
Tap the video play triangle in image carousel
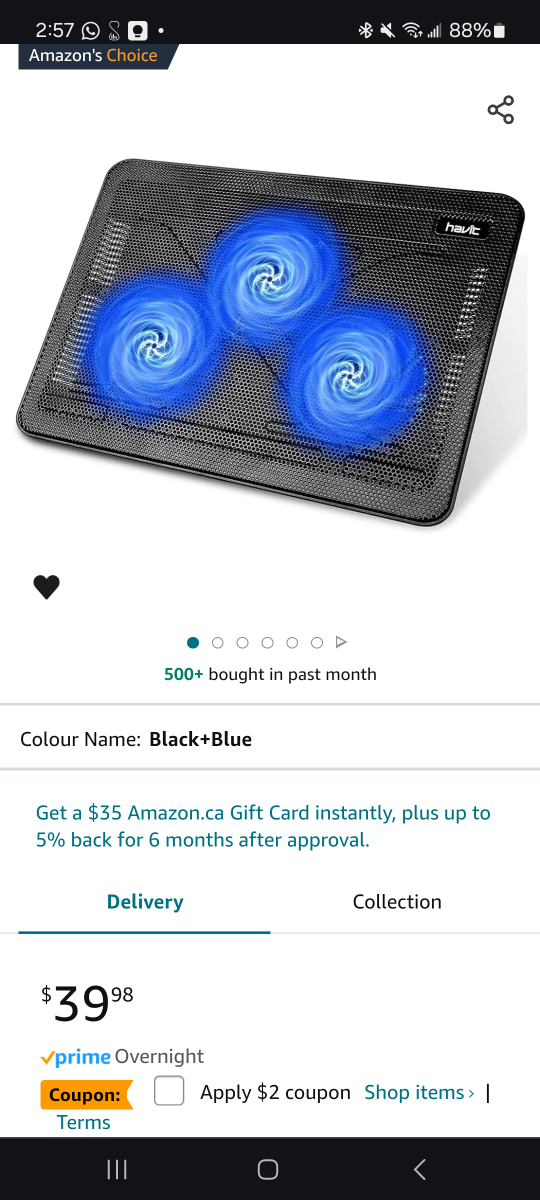(x=341, y=642)
